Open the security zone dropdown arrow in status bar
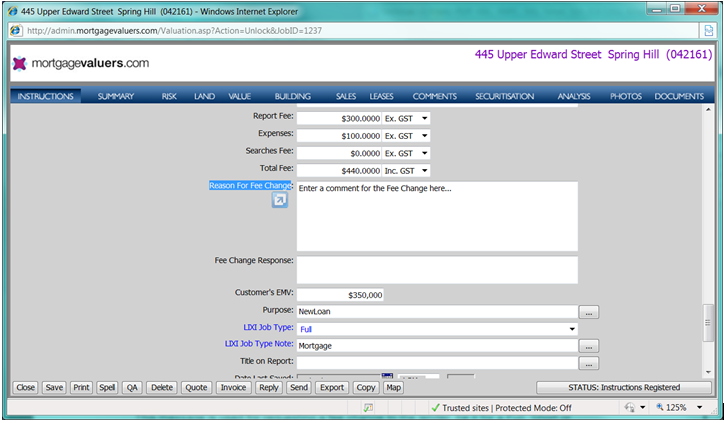The width and height of the screenshot is (724, 423). 642,407
